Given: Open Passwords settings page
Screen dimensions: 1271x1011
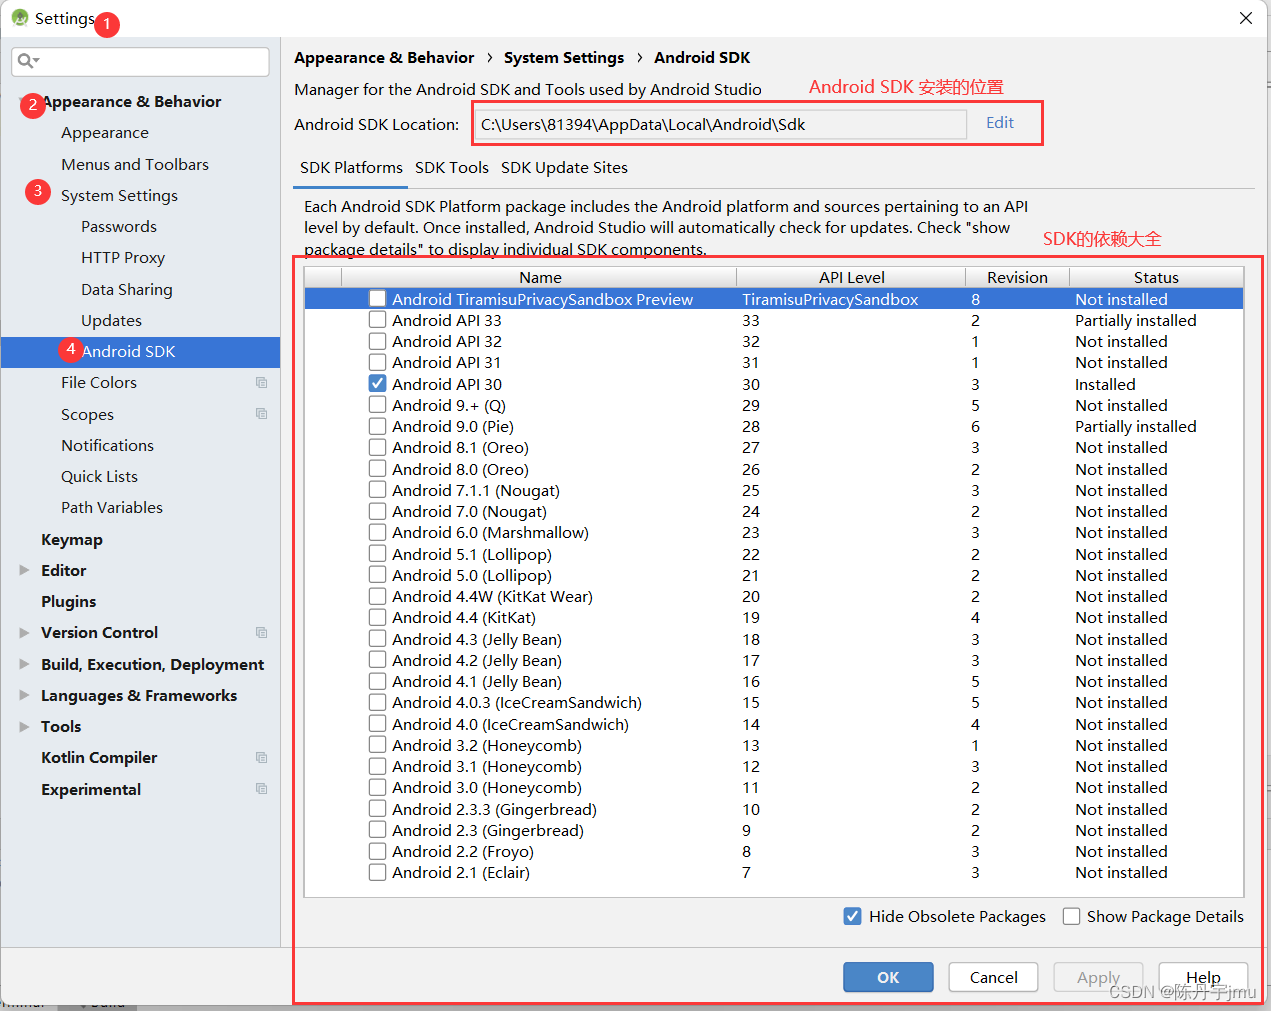Looking at the screenshot, I should (119, 227).
